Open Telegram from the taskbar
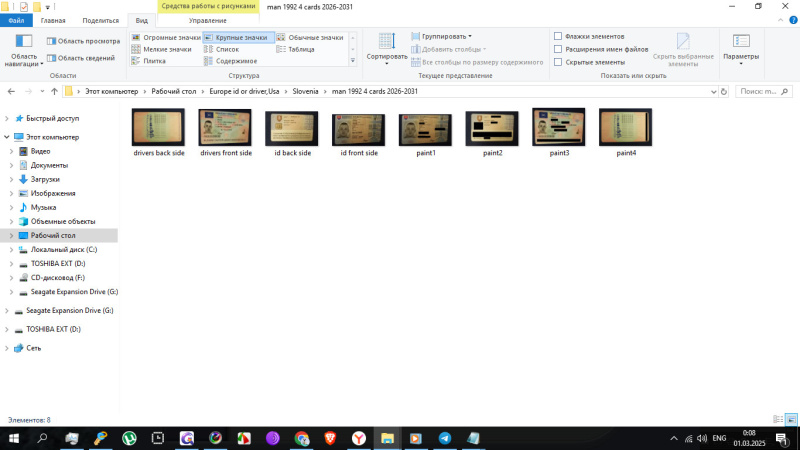Image resolution: width=800 pixels, height=450 pixels. click(x=444, y=438)
